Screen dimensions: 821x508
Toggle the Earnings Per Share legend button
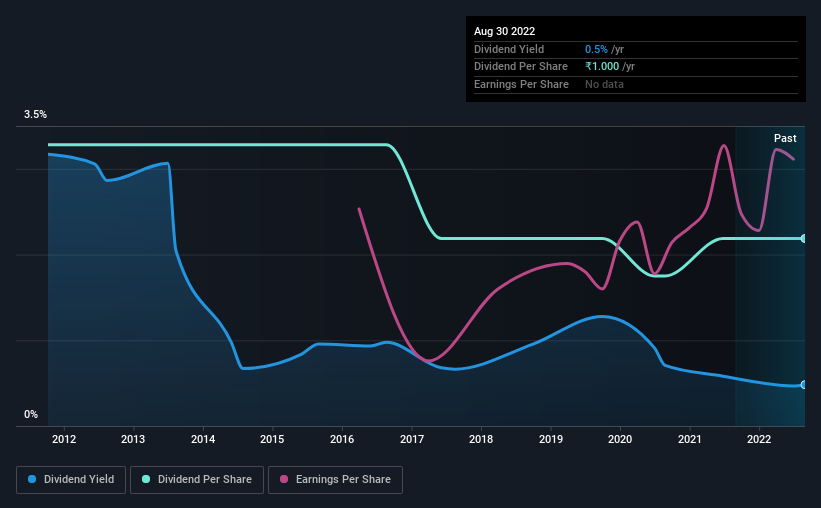click(335, 480)
